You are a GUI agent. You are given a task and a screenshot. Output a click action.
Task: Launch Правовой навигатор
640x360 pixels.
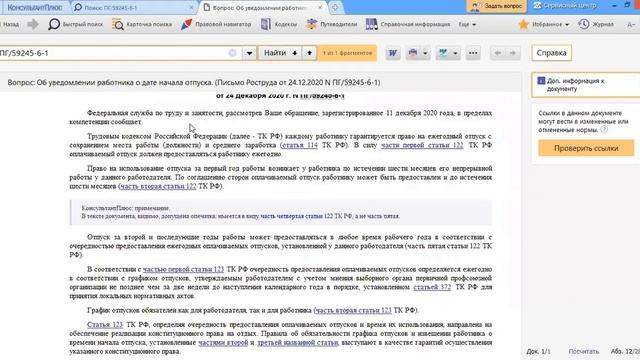click(x=216, y=24)
